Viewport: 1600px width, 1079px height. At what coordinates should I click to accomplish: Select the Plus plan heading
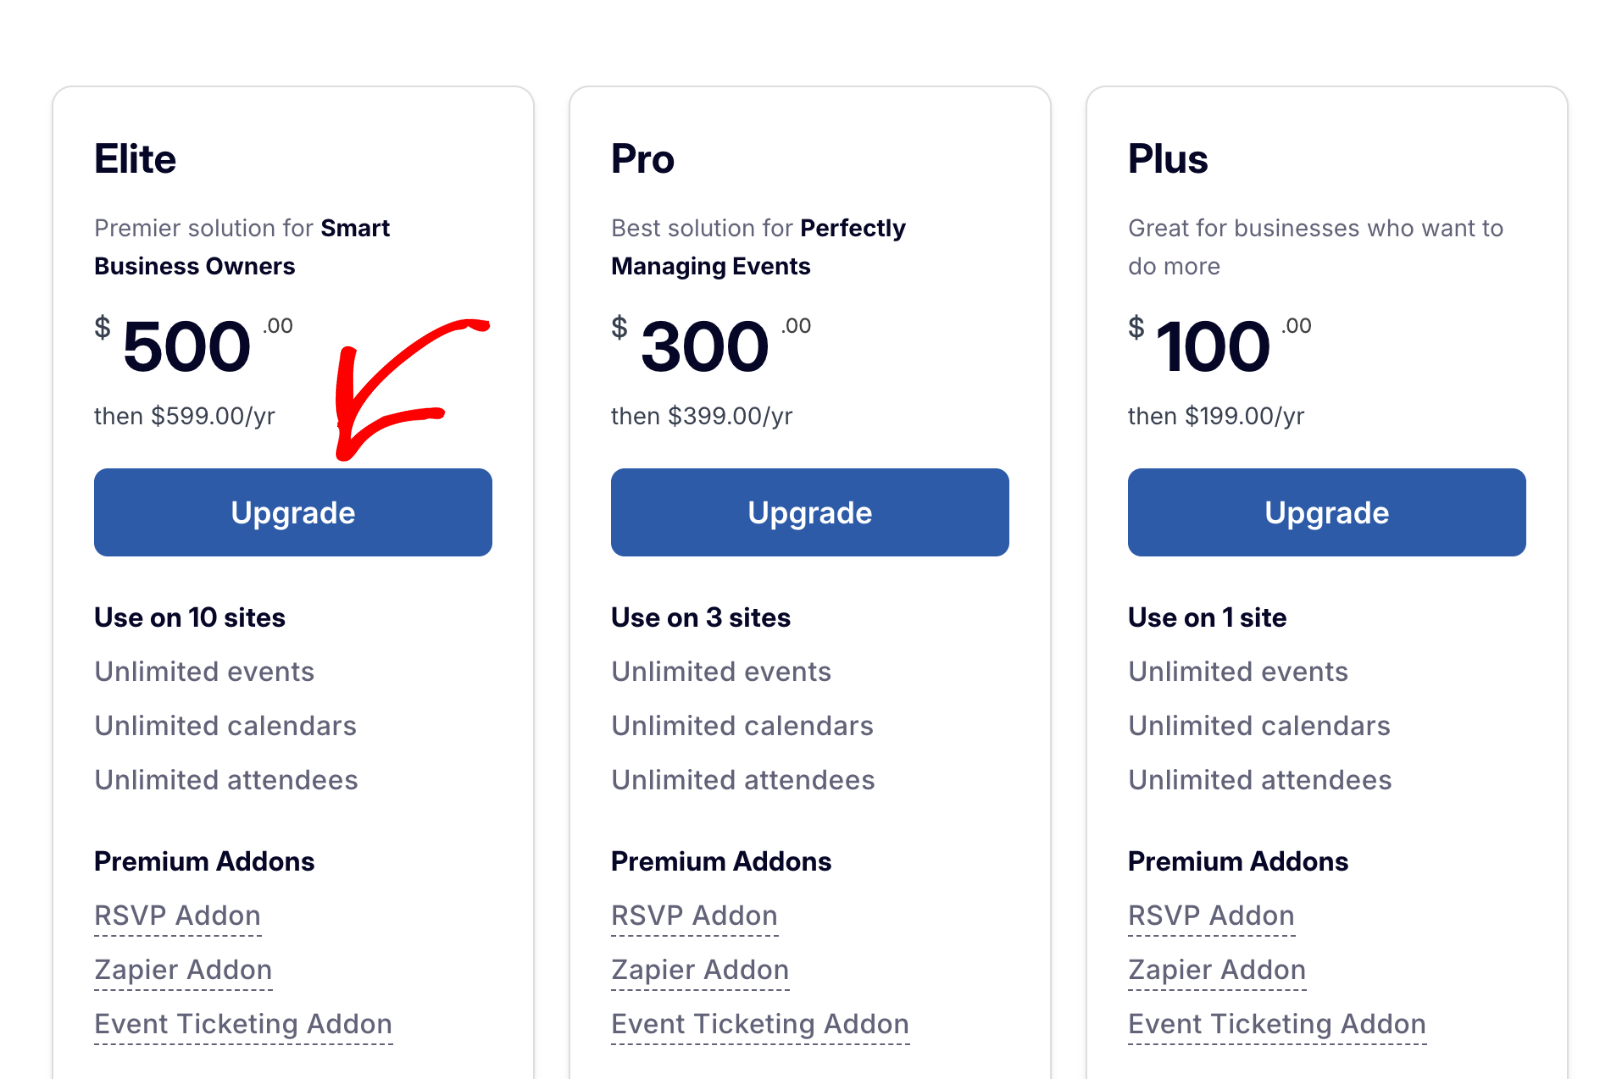[1168, 158]
